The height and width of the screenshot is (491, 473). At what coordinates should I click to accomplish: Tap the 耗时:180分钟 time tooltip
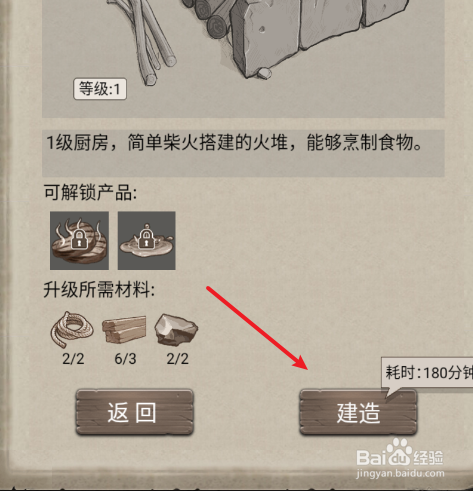click(429, 373)
